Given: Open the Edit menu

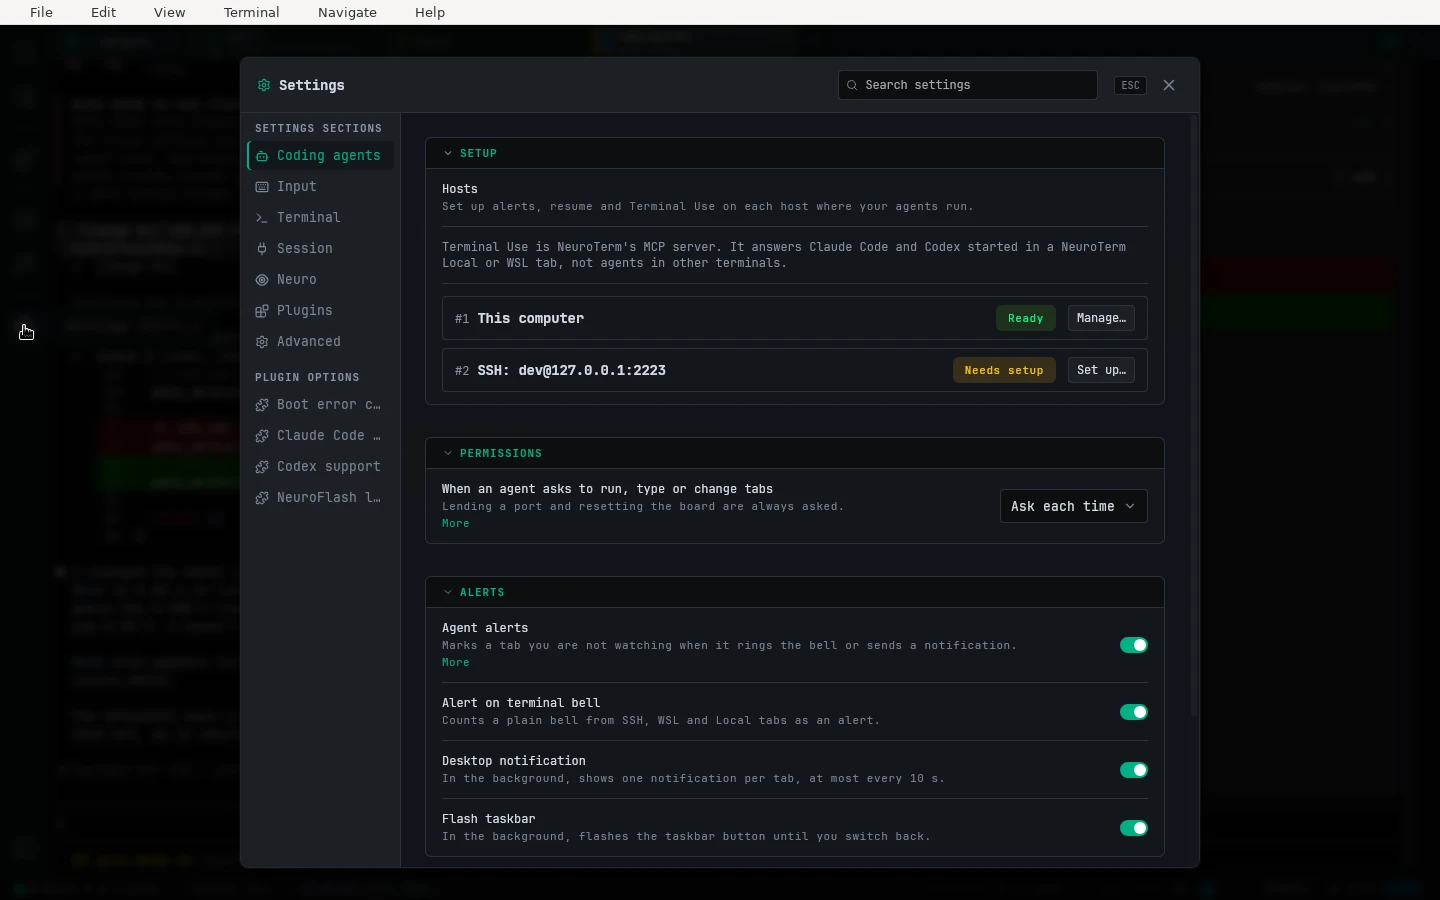Looking at the screenshot, I should [x=103, y=12].
